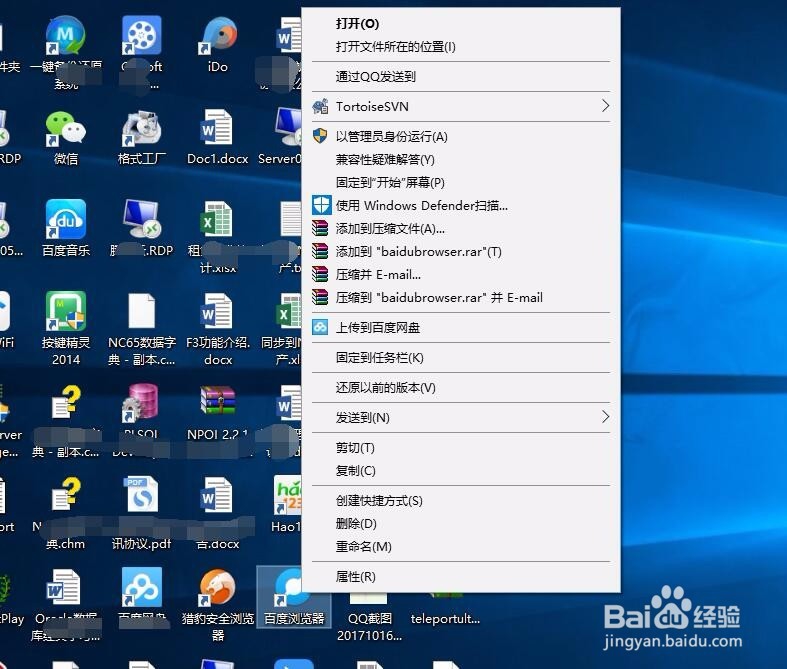
Task: Choose 创建快捷方式(S)
Action: pyautogui.click(x=461, y=500)
